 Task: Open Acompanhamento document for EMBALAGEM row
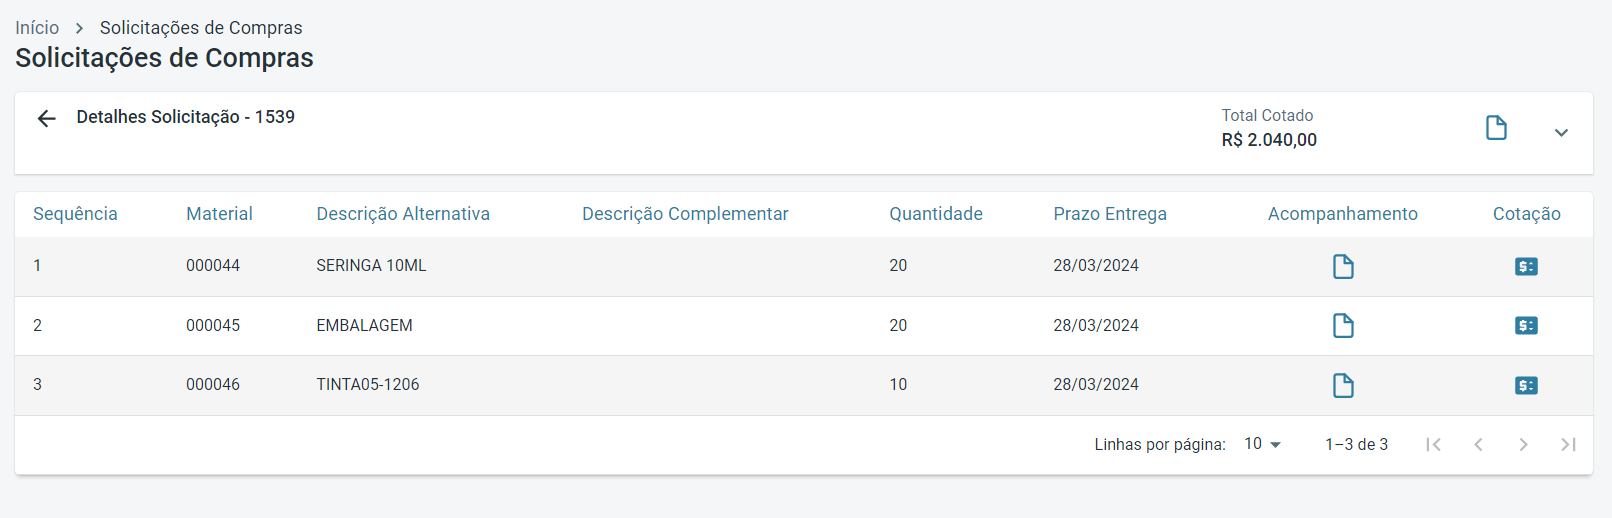pyautogui.click(x=1343, y=326)
